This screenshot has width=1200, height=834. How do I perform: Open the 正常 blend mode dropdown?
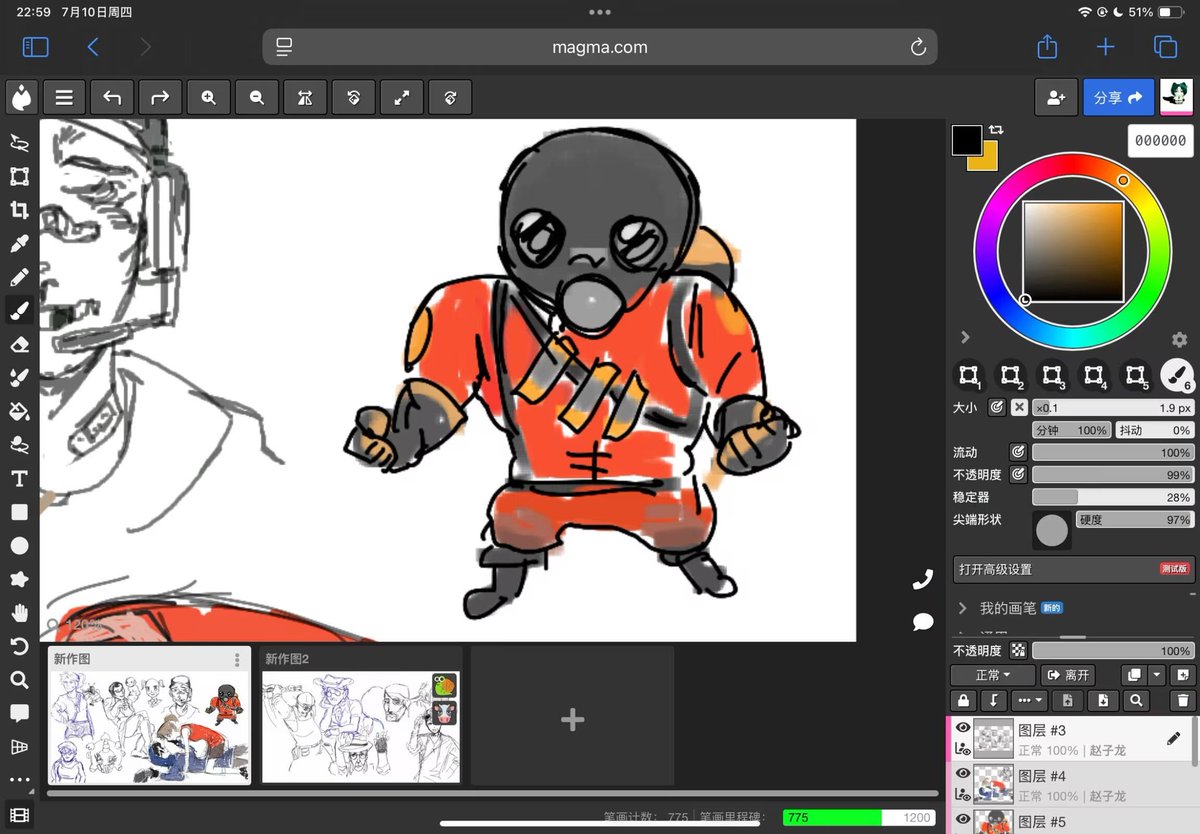pos(992,675)
